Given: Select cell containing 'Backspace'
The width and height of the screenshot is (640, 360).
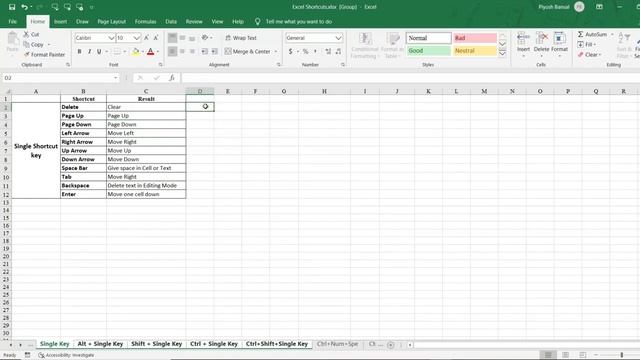Looking at the screenshot, I should coord(83,185).
